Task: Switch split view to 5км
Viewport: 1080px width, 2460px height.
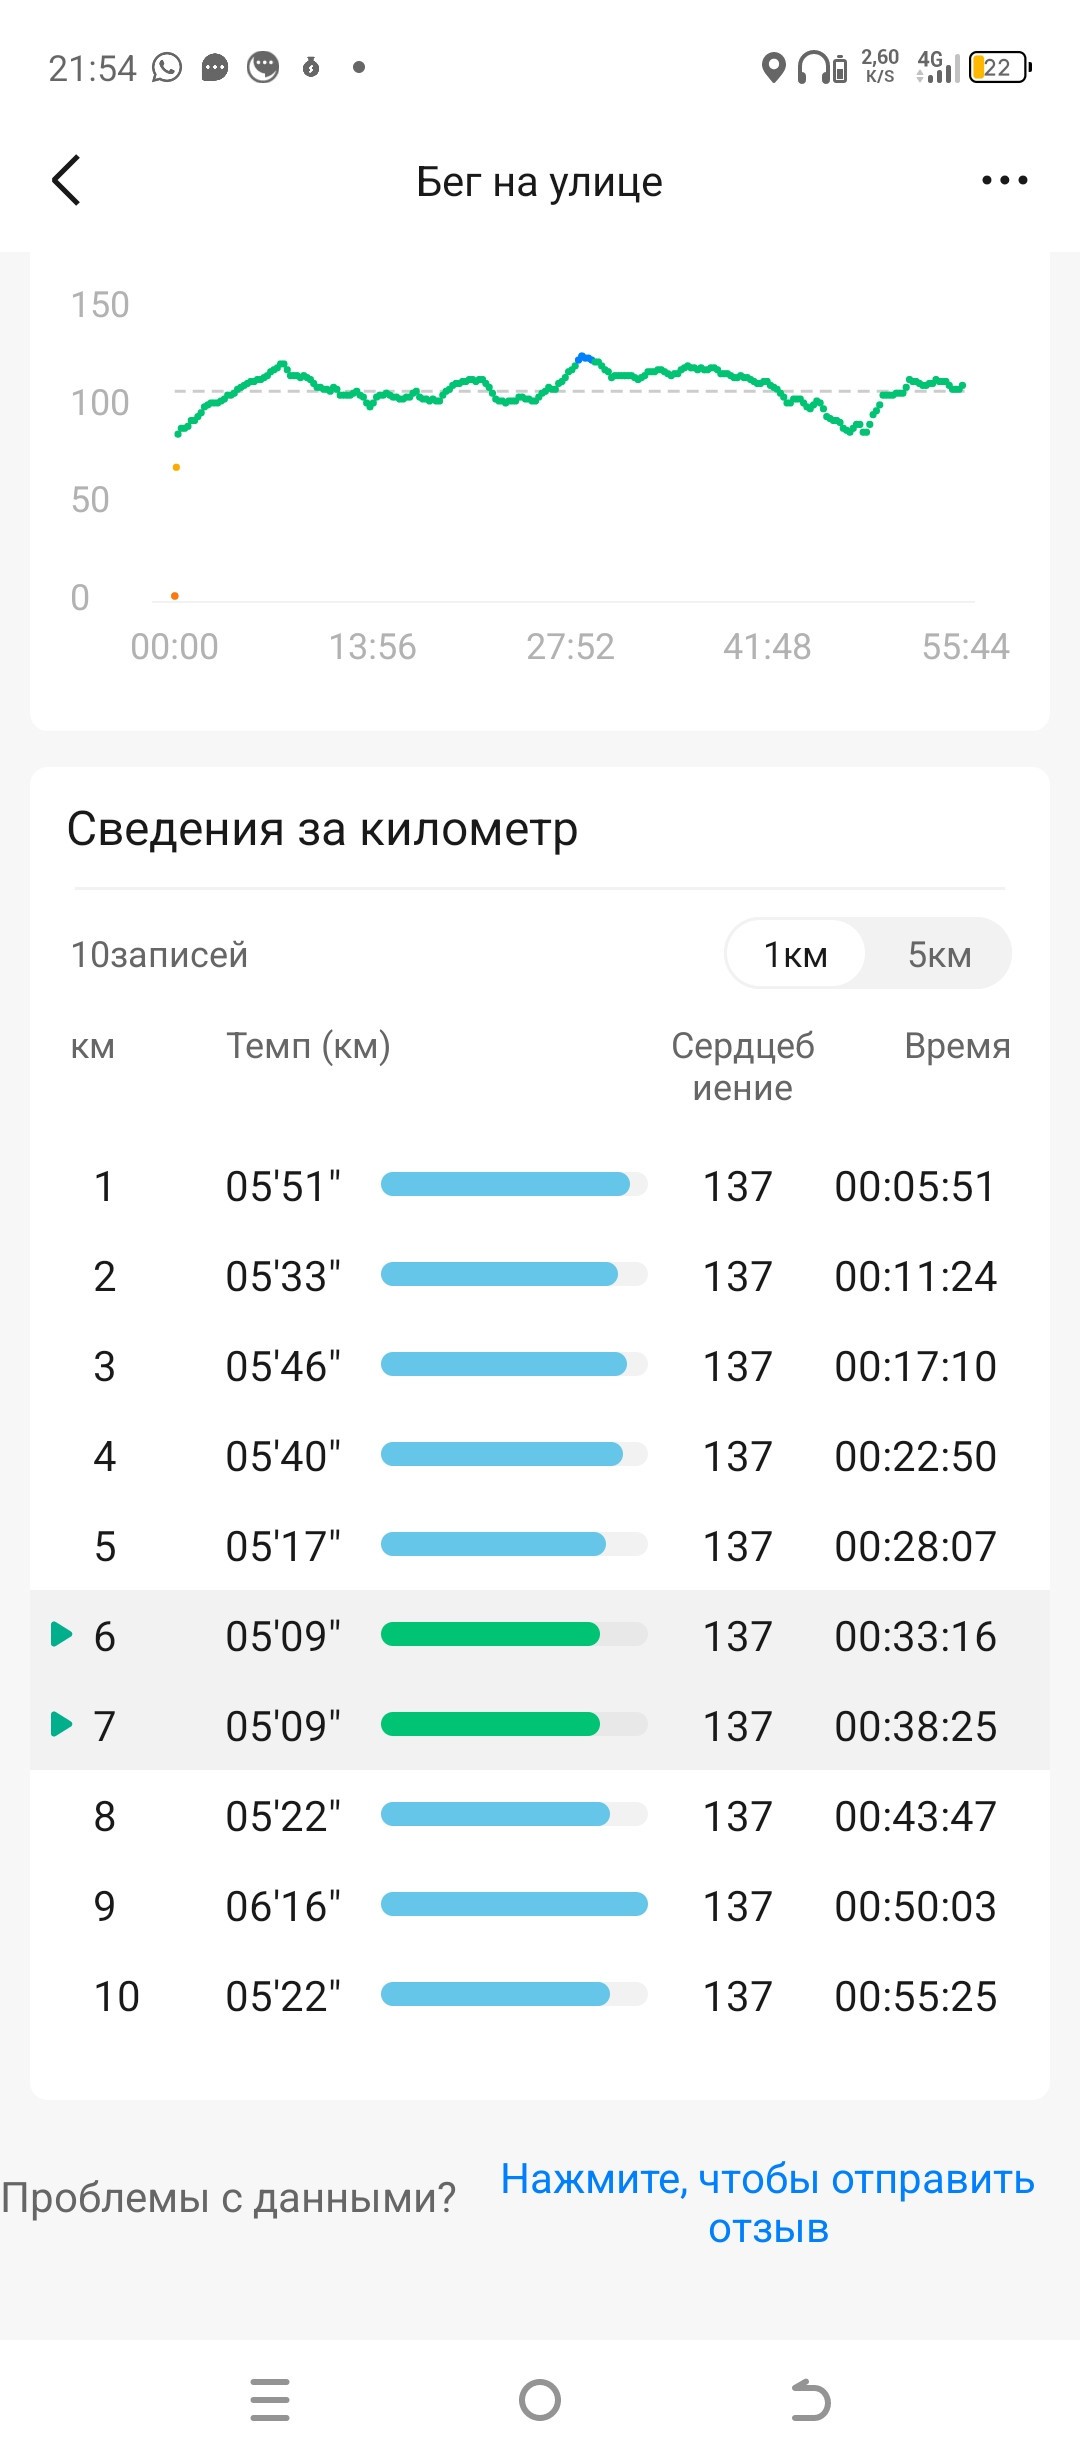Action: point(939,954)
